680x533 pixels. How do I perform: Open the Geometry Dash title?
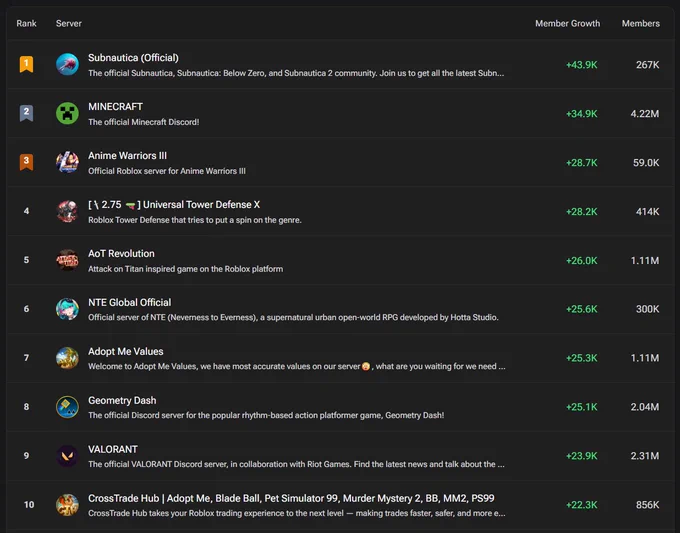pos(122,400)
